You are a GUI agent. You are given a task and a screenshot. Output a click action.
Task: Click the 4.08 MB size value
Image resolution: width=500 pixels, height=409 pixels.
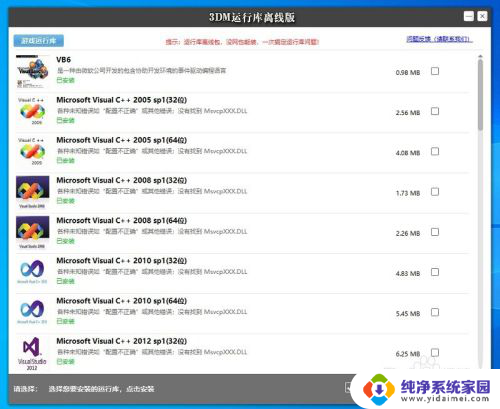click(x=408, y=153)
